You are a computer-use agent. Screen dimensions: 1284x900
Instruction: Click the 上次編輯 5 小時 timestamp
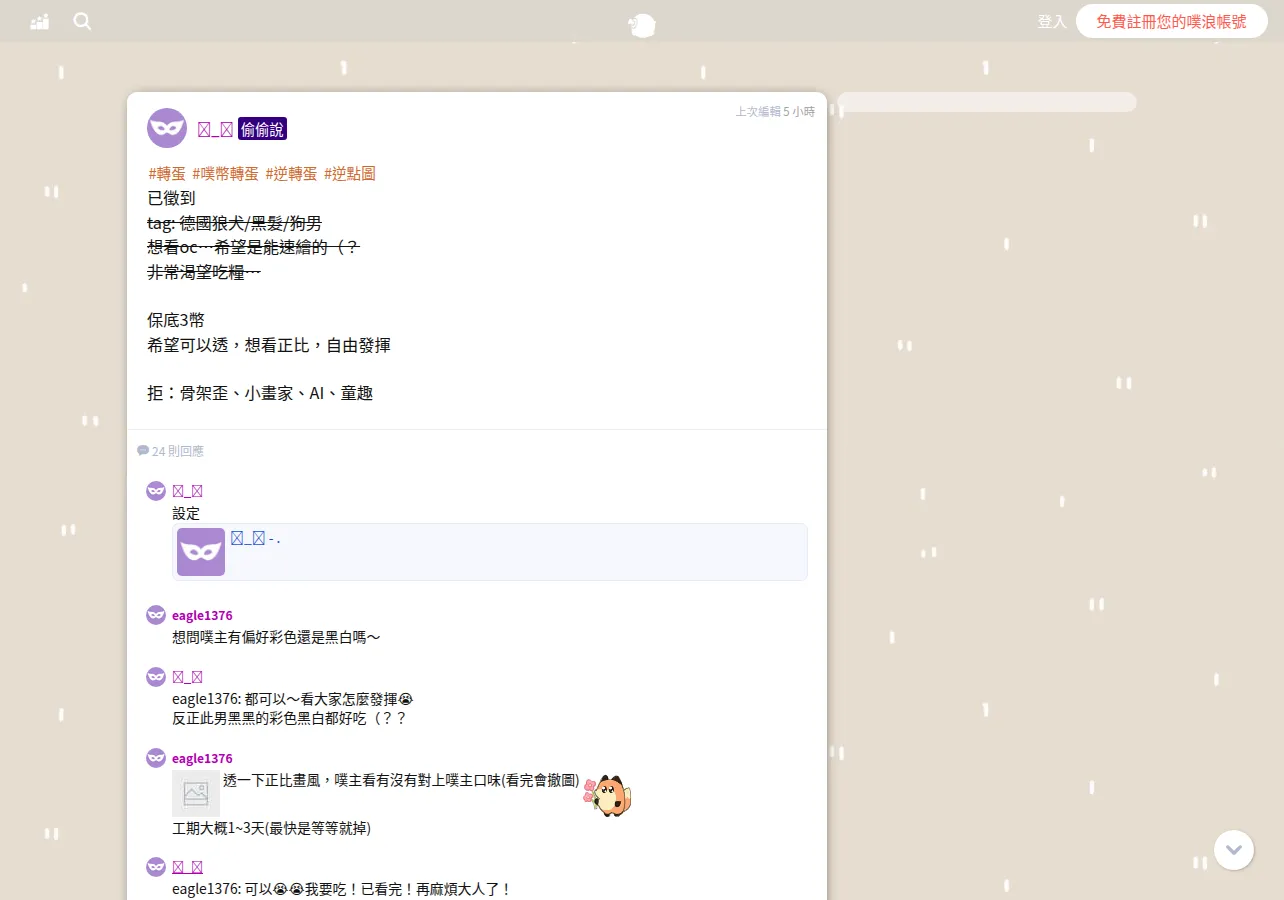tap(775, 112)
